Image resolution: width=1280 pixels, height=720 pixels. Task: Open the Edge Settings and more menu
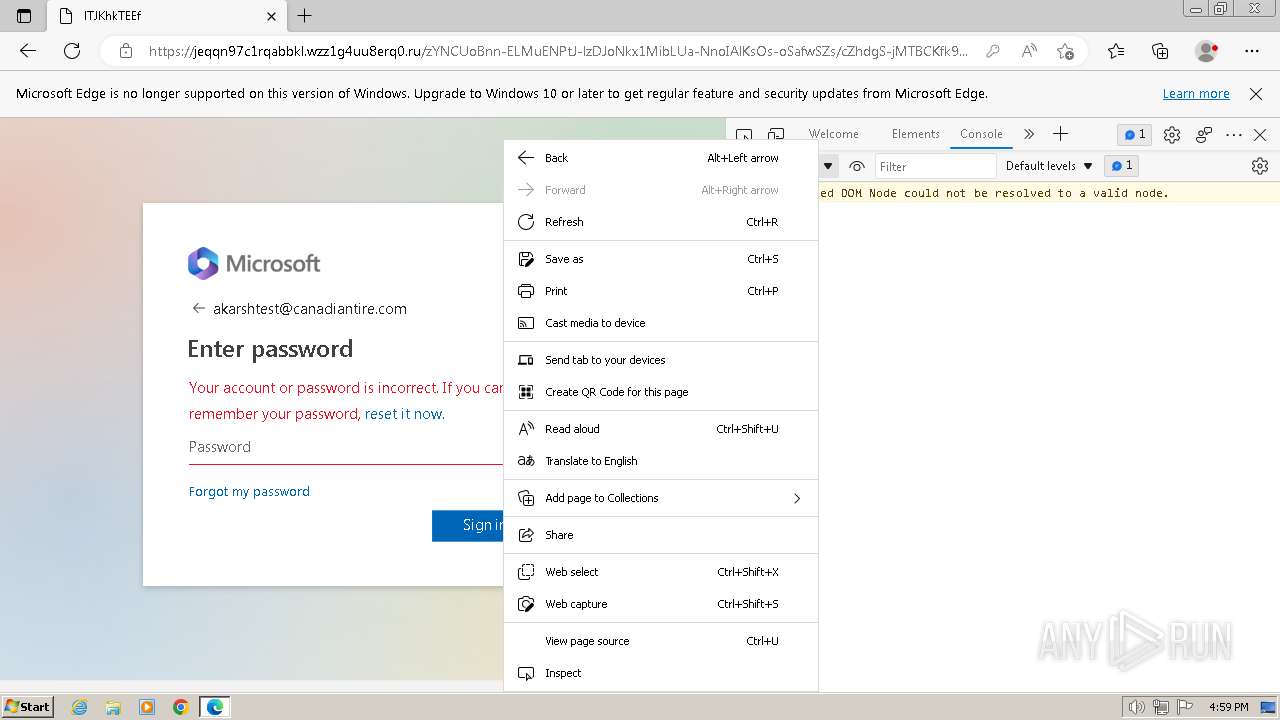pyautogui.click(x=1252, y=51)
